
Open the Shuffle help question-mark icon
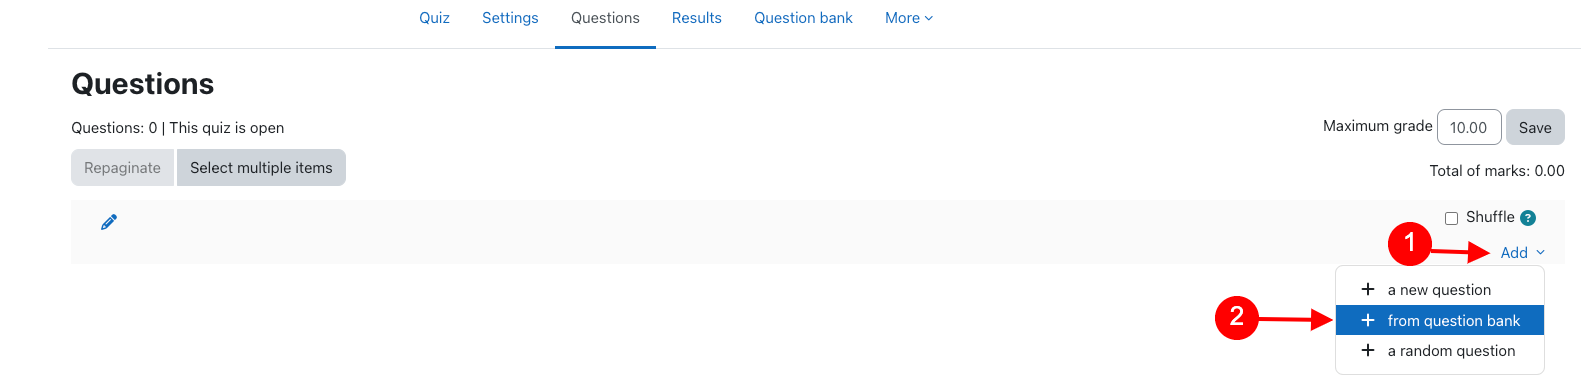coord(1528,218)
